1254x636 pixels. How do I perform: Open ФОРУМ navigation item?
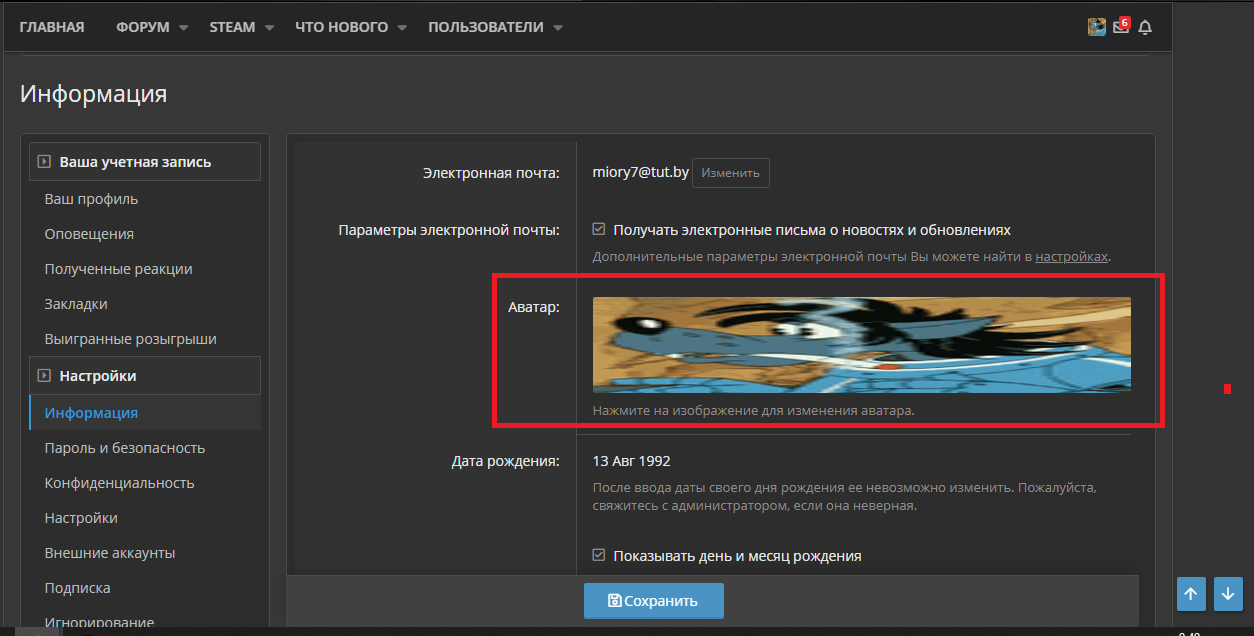(x=144, y=27)
